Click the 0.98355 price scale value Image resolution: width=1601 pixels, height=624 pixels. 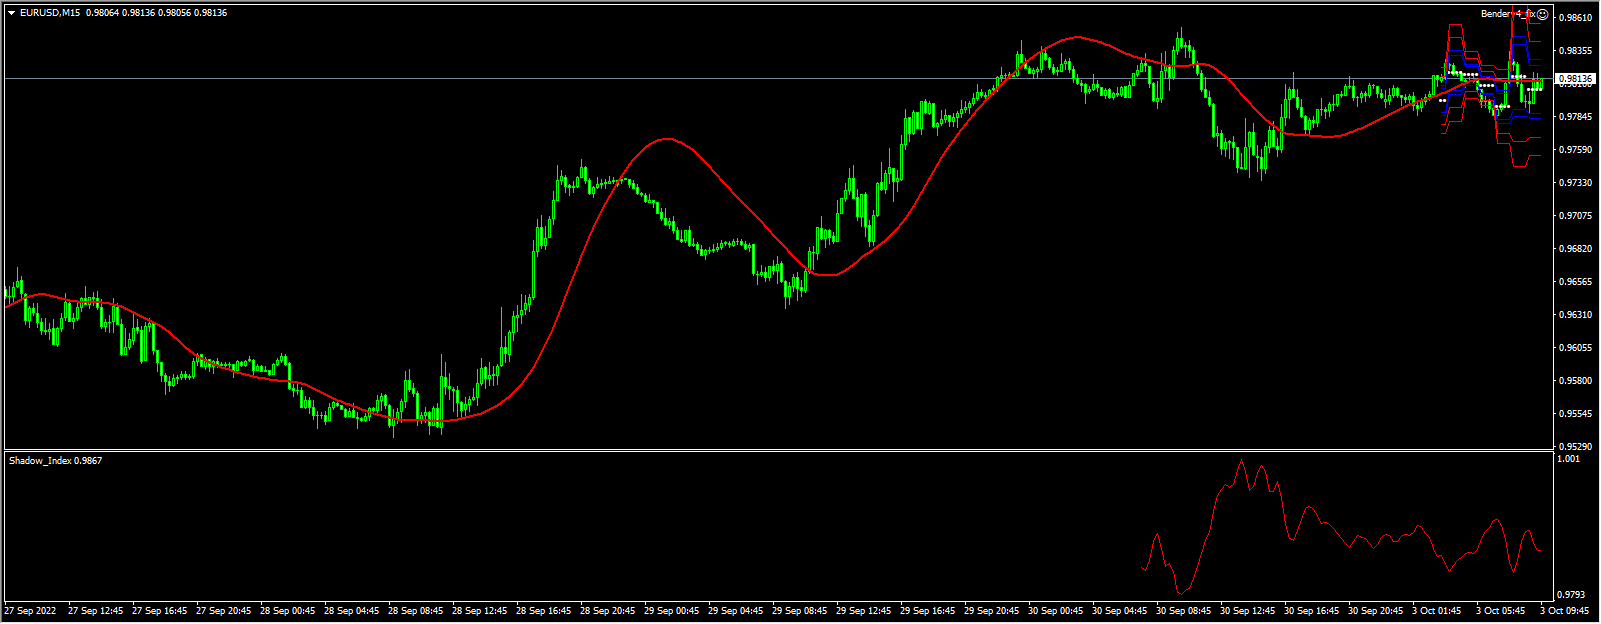click(x=1577, y=51)
